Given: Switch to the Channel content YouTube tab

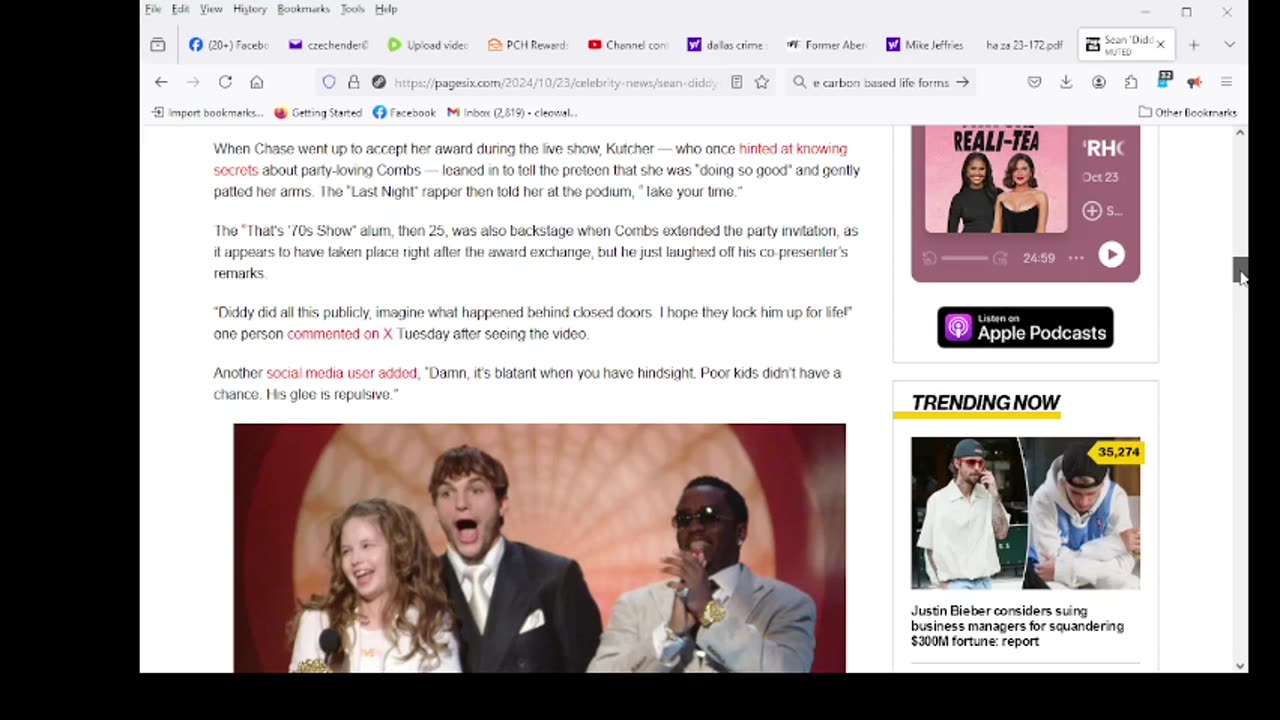Looking at the screenshot, I should pyautogui.click(x=627, y=45).
